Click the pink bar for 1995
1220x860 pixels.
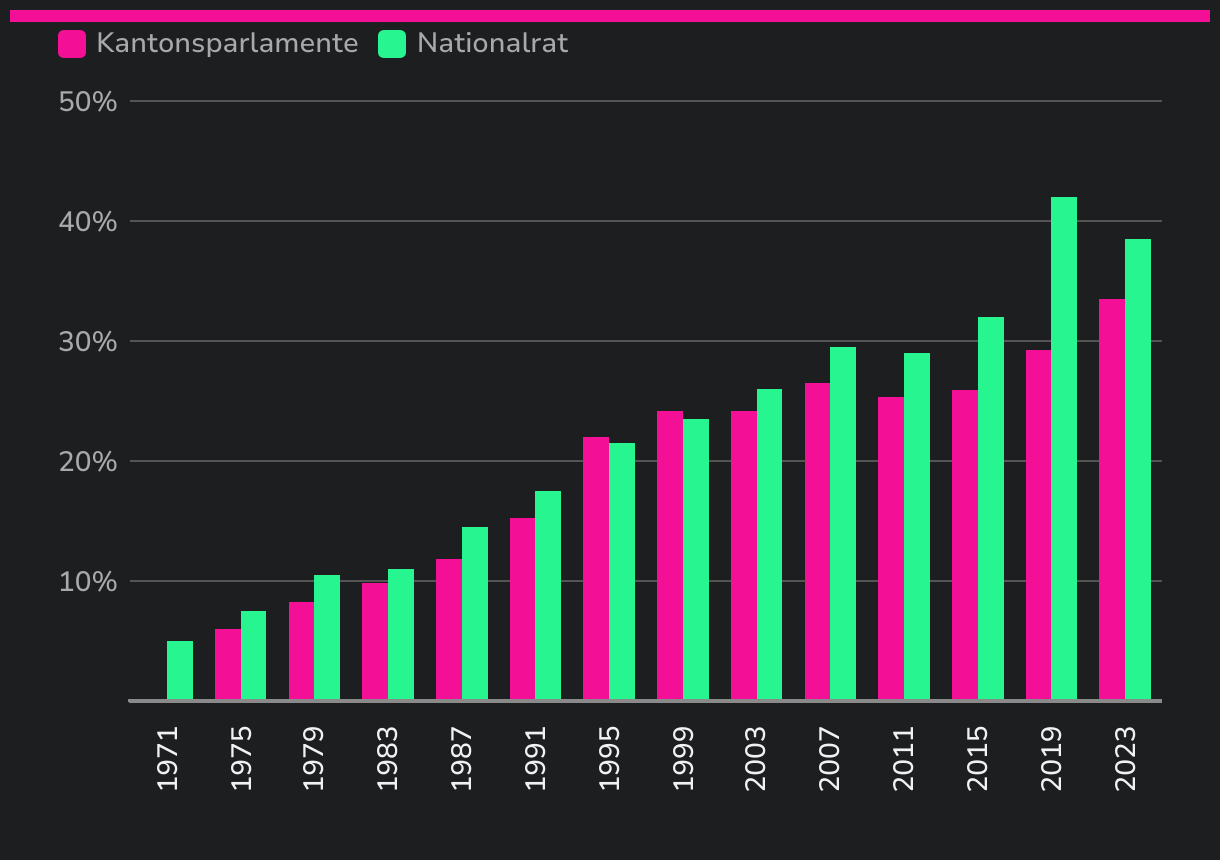coord(596,568)
